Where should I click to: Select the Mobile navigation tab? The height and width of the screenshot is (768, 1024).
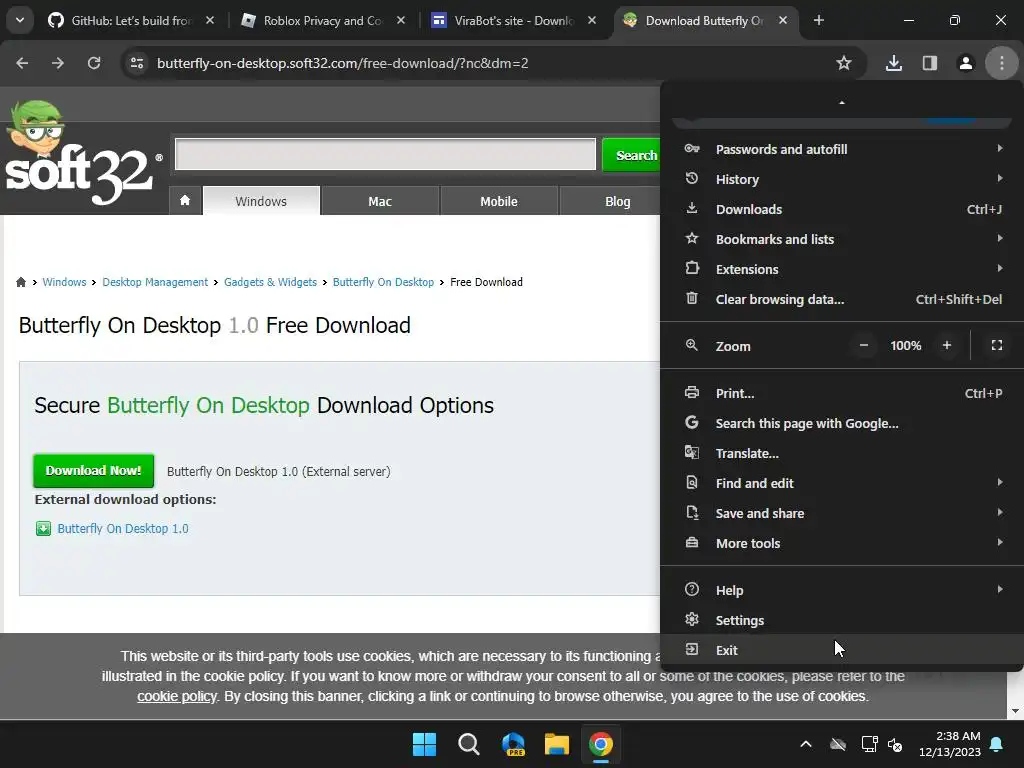[x=499, y=201]
